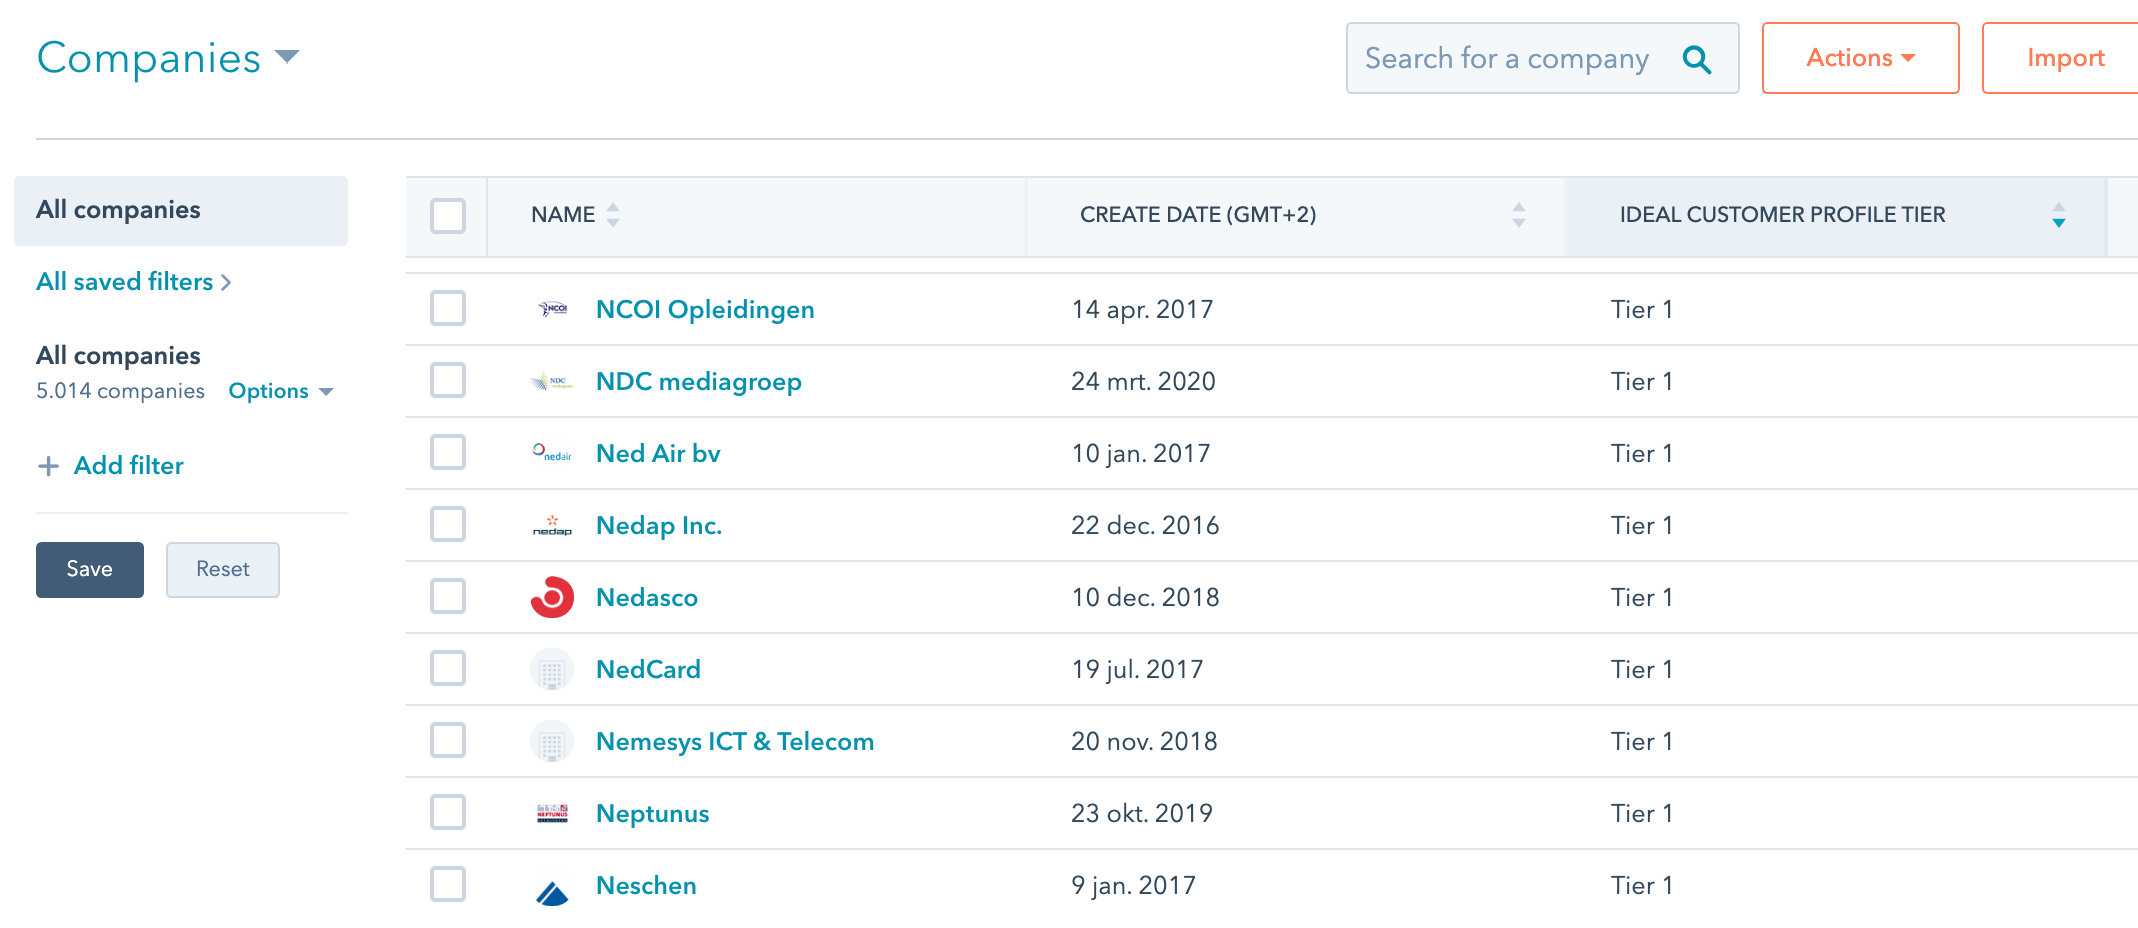The width and height of the screenshot is (2138, 928).
Task: Sort by Name column arrows
Action: click(x=613, y=215)
